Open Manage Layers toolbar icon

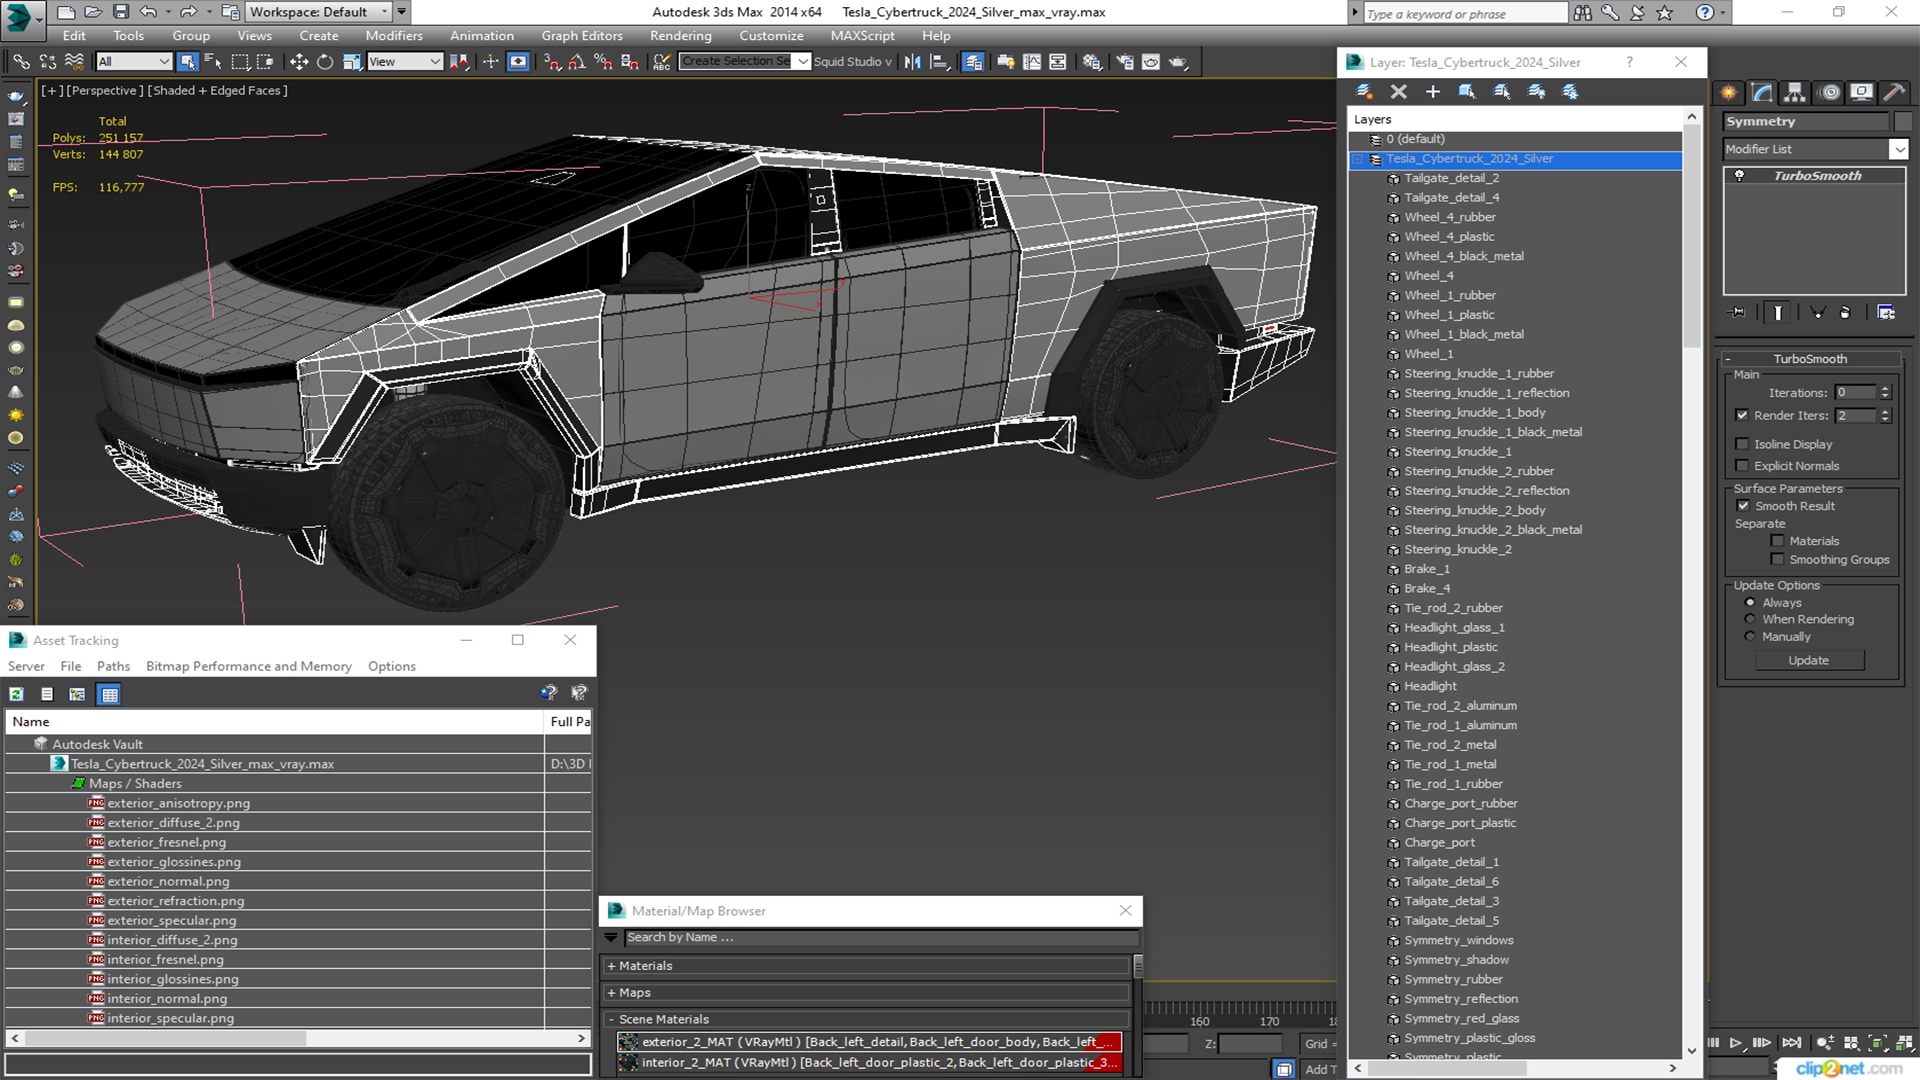click(973, 62)
